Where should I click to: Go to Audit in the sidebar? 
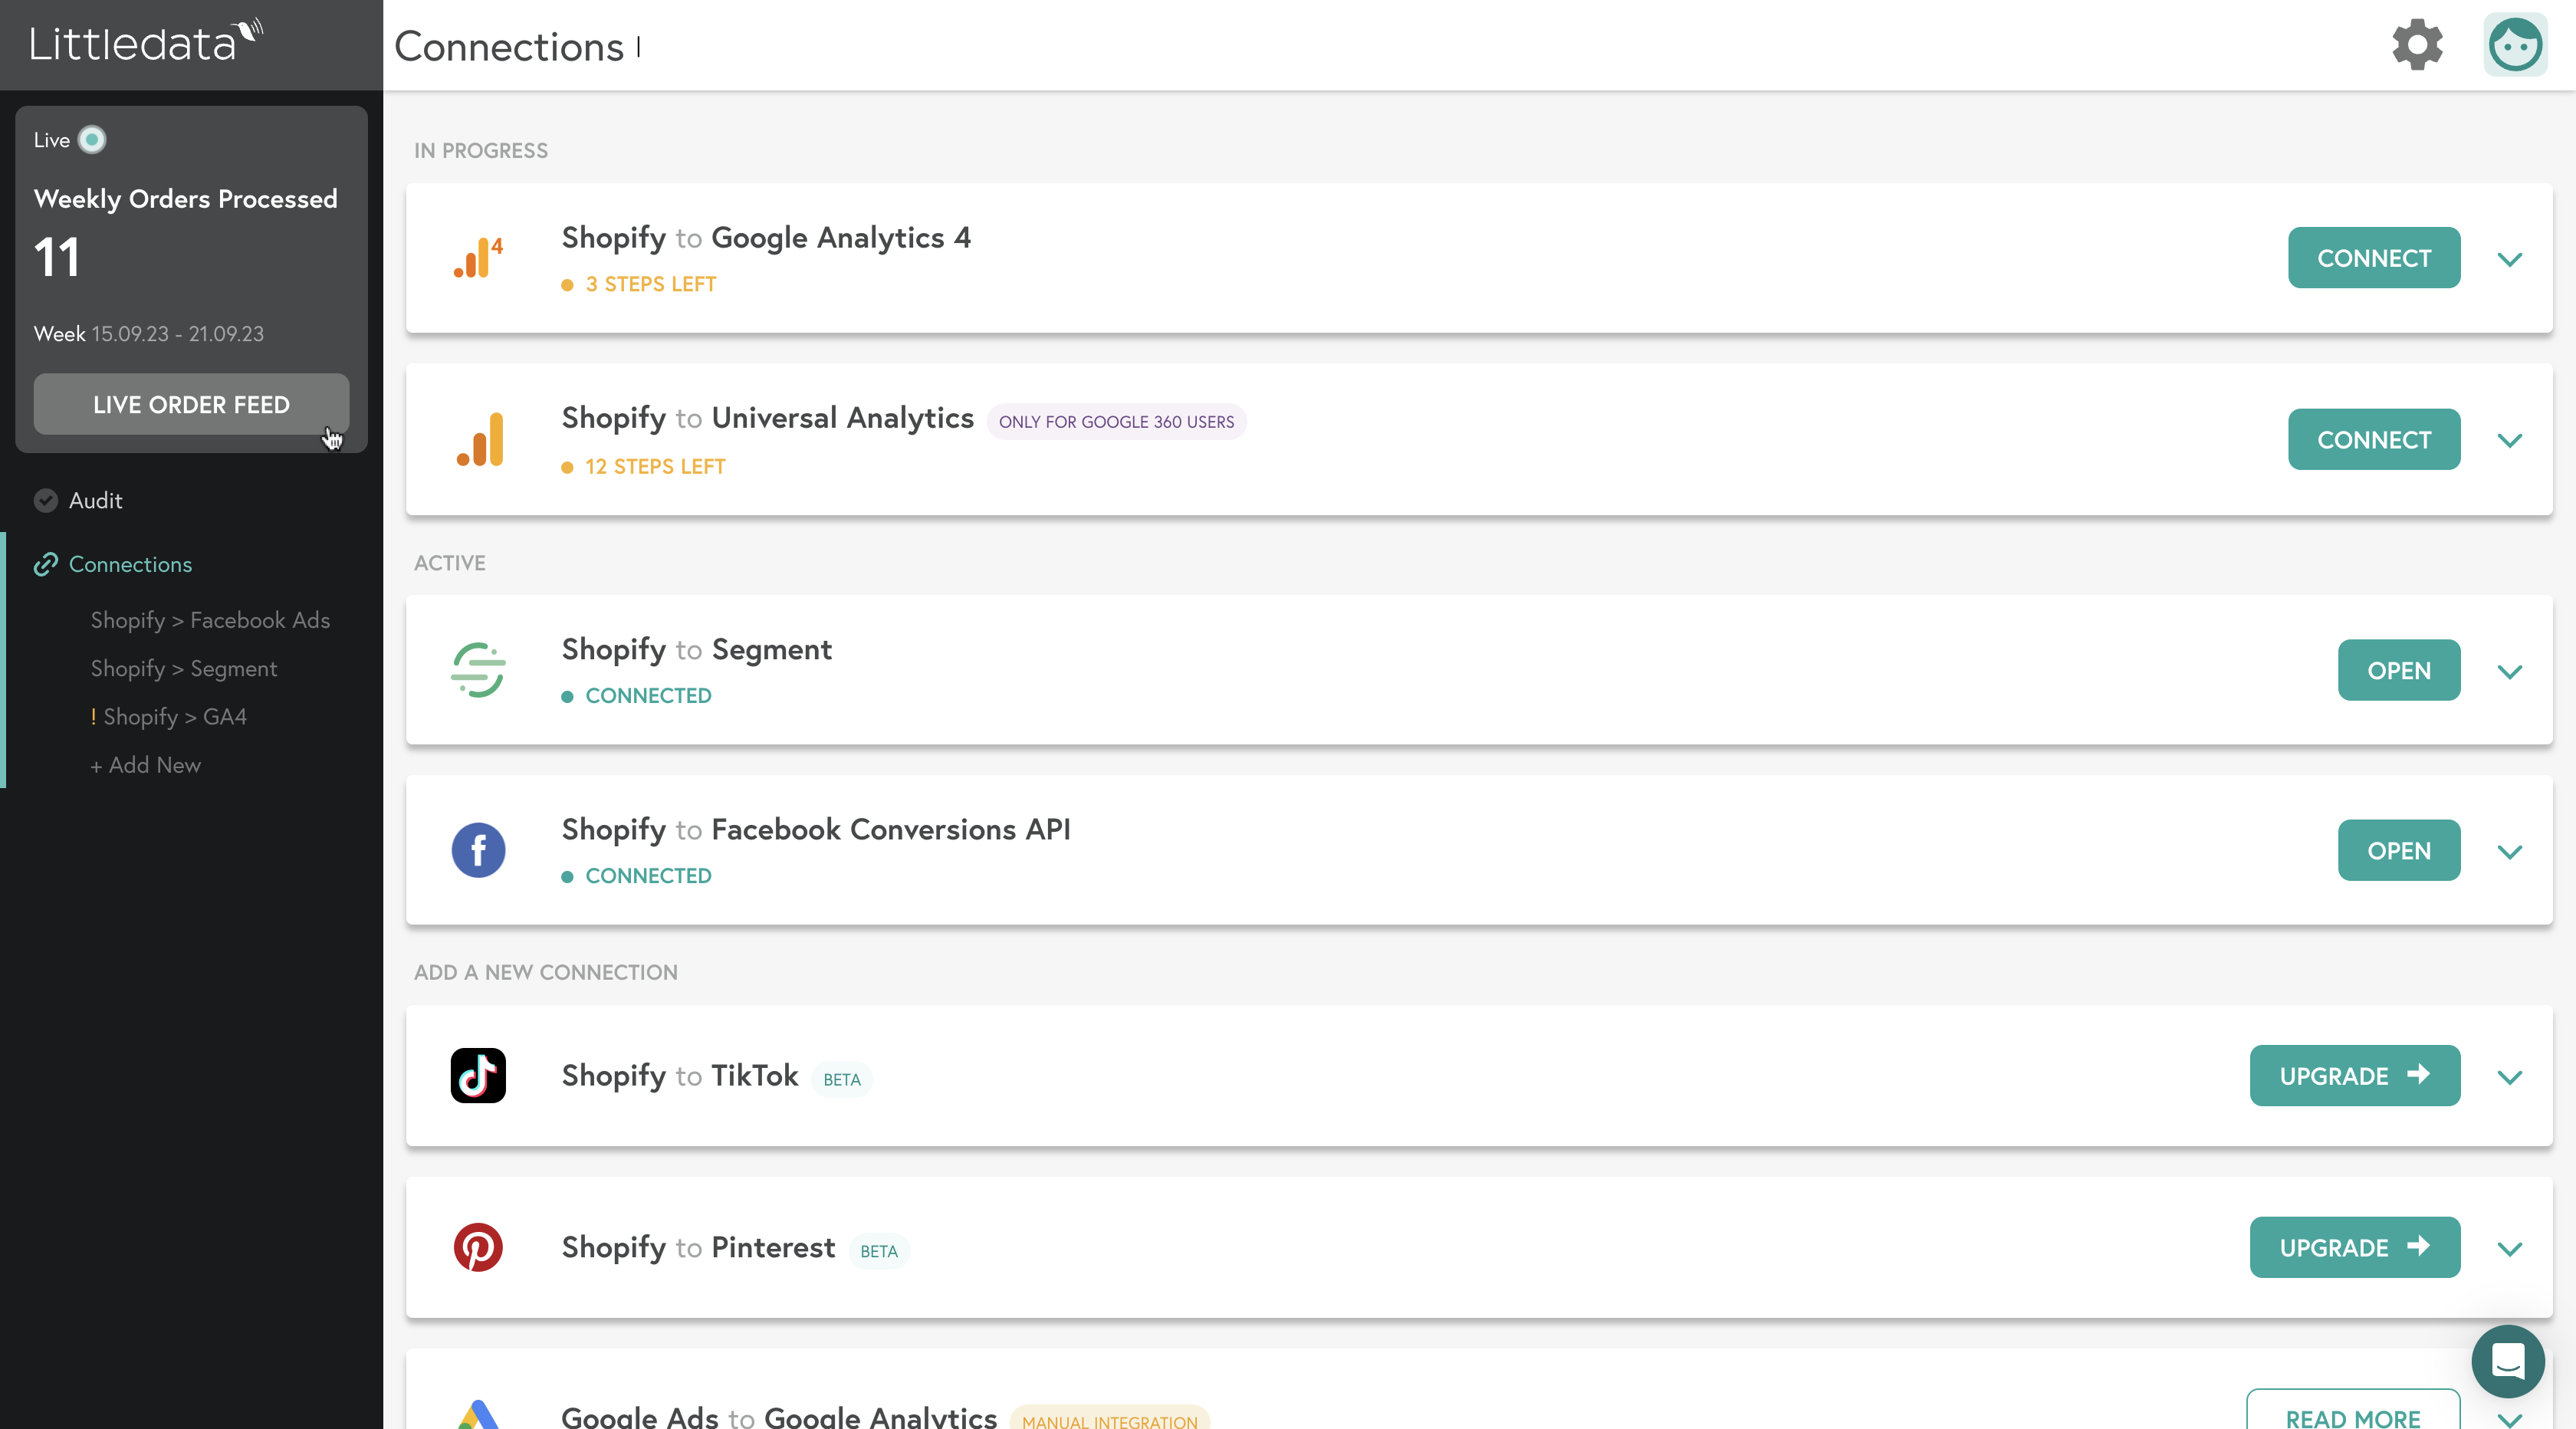(96, 500)
